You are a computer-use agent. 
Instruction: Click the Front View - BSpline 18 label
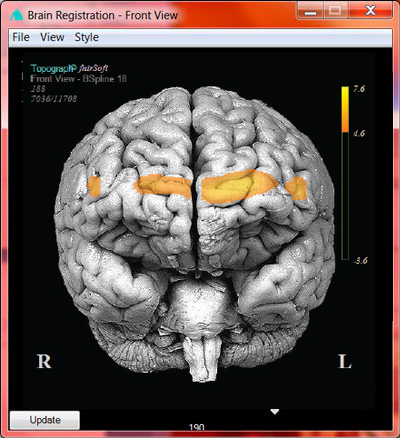tap(78, 79)
